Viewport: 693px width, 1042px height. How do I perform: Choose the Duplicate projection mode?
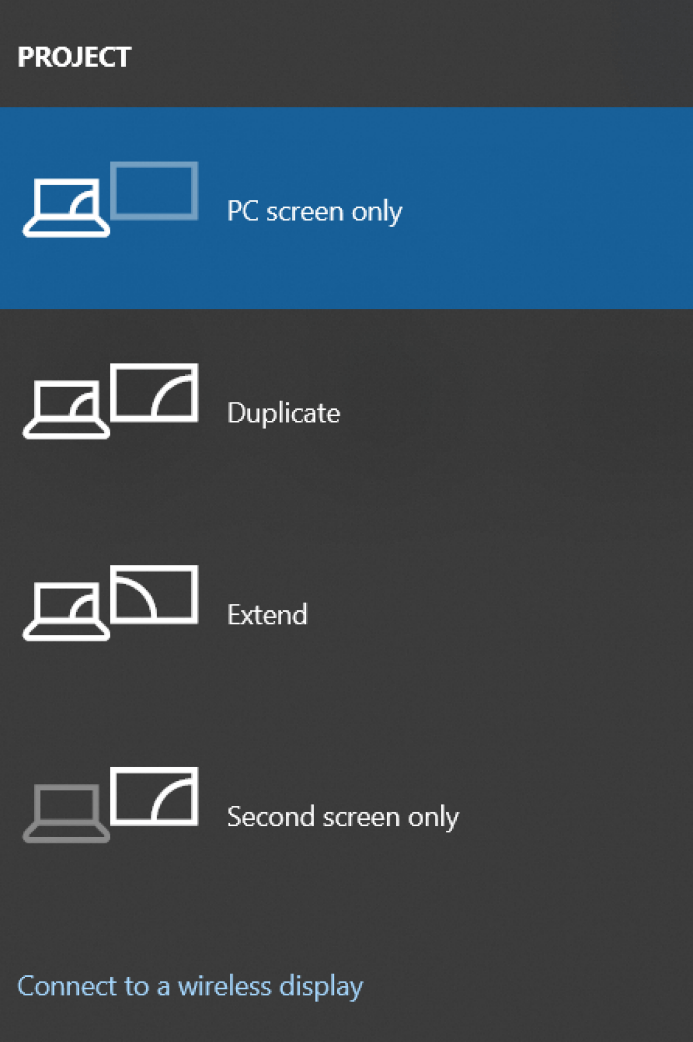pos(284,413)
